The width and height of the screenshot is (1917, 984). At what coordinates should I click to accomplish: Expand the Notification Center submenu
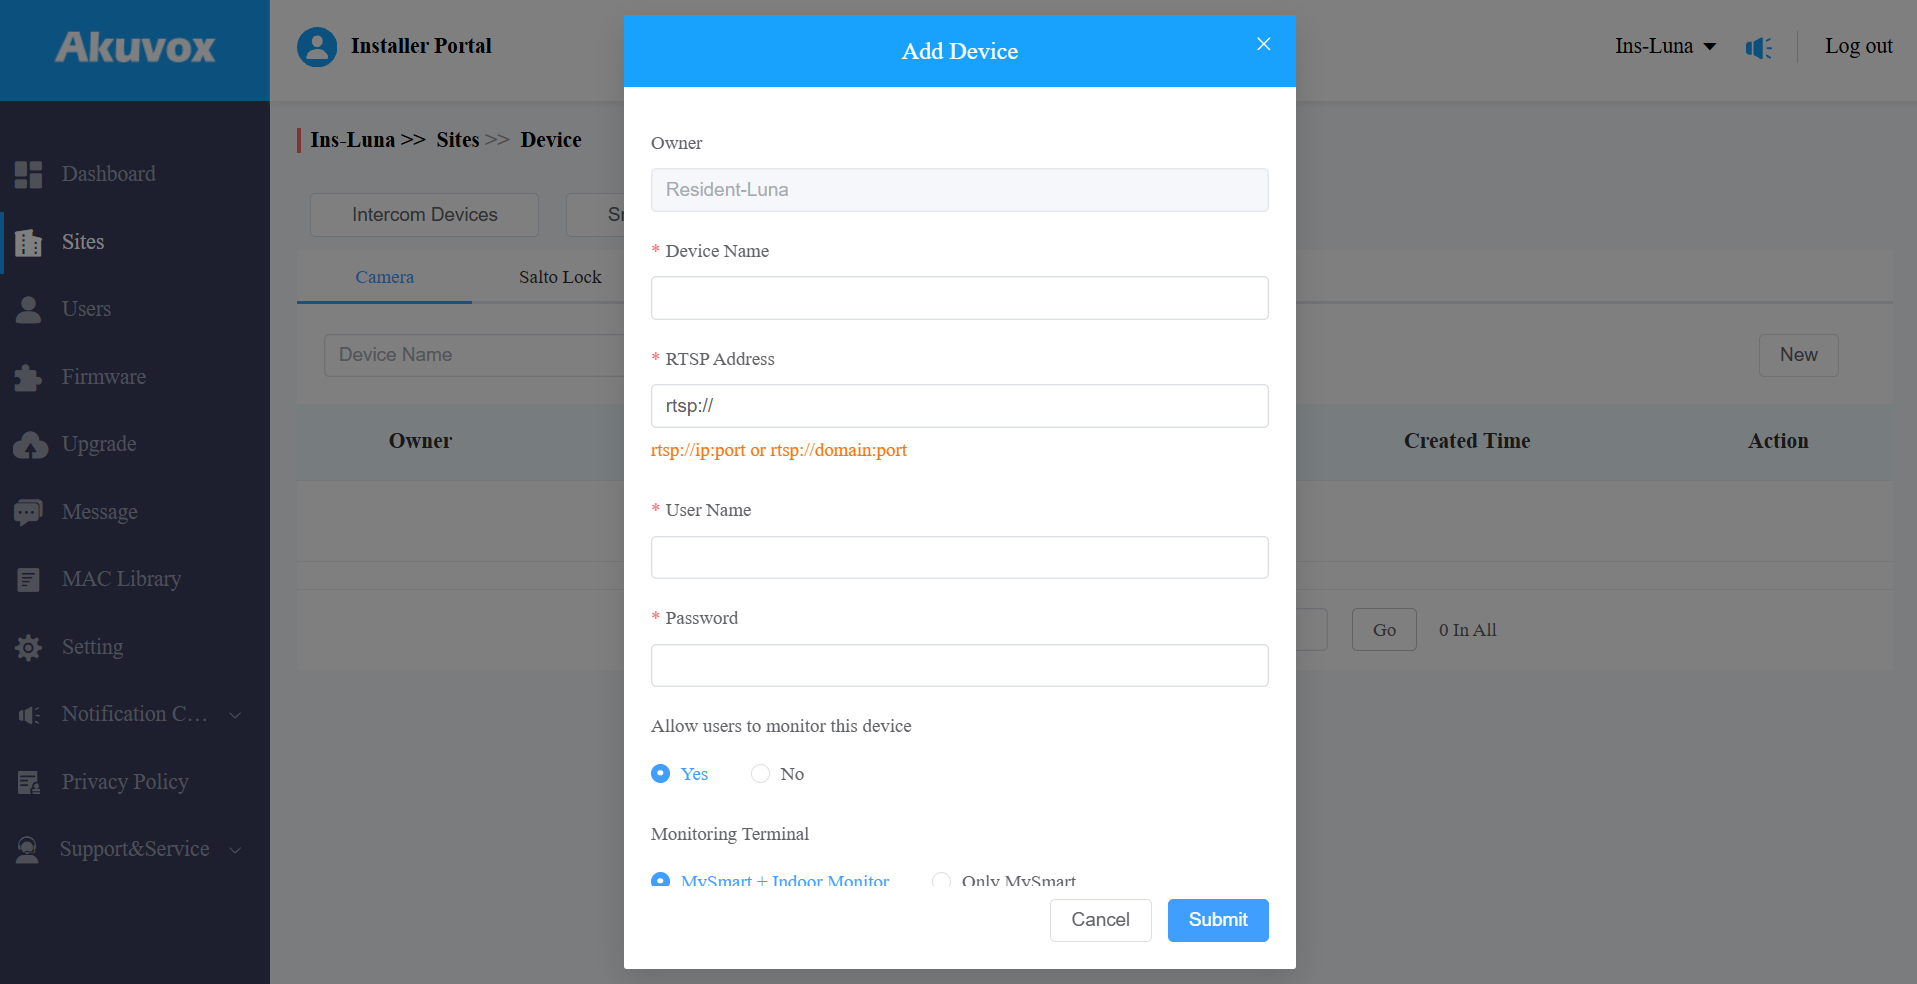tap(130, 714)
